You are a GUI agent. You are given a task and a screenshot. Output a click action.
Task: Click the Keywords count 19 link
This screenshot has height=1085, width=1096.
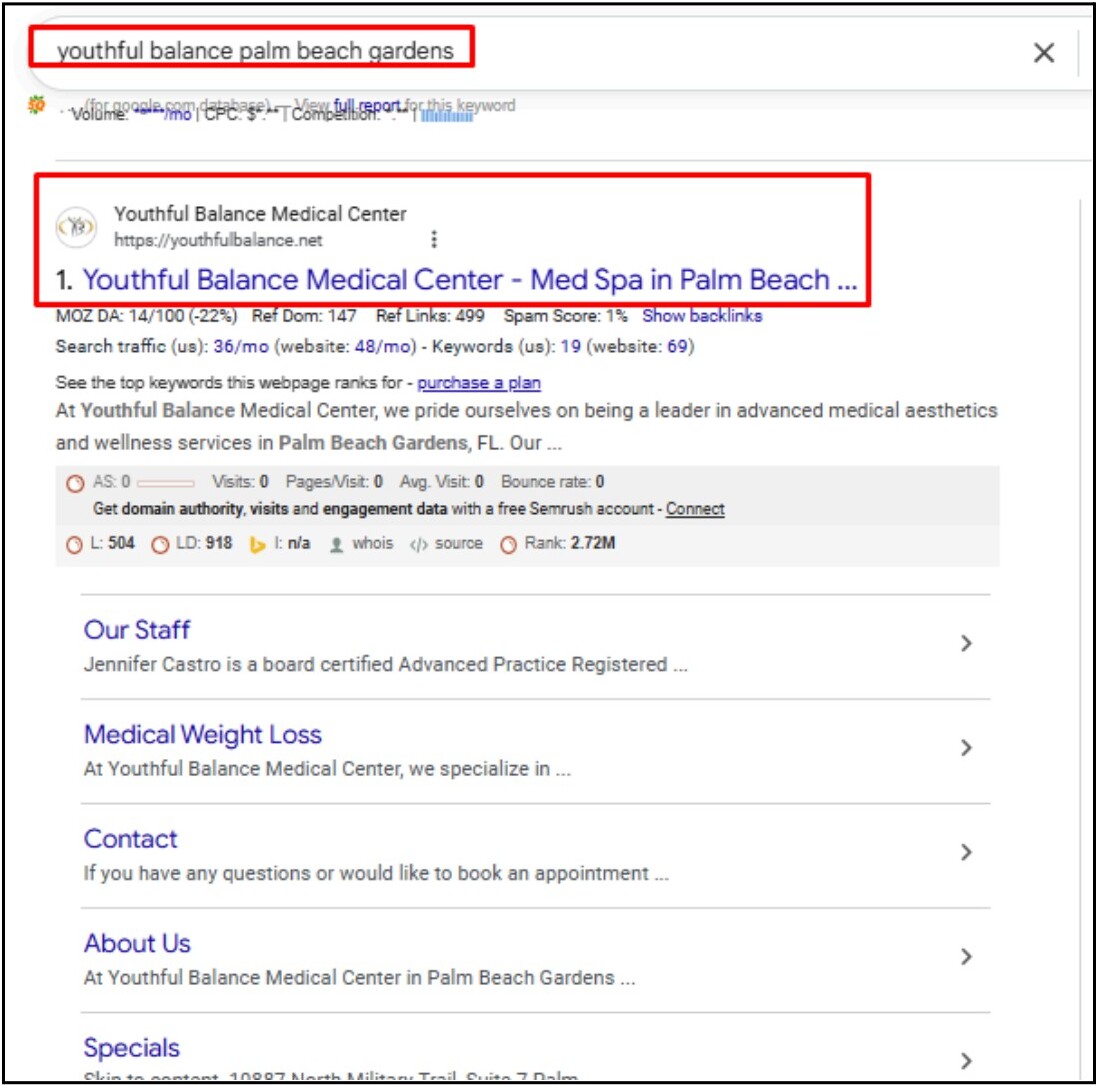pyautogui.click(x=570, y=346)
